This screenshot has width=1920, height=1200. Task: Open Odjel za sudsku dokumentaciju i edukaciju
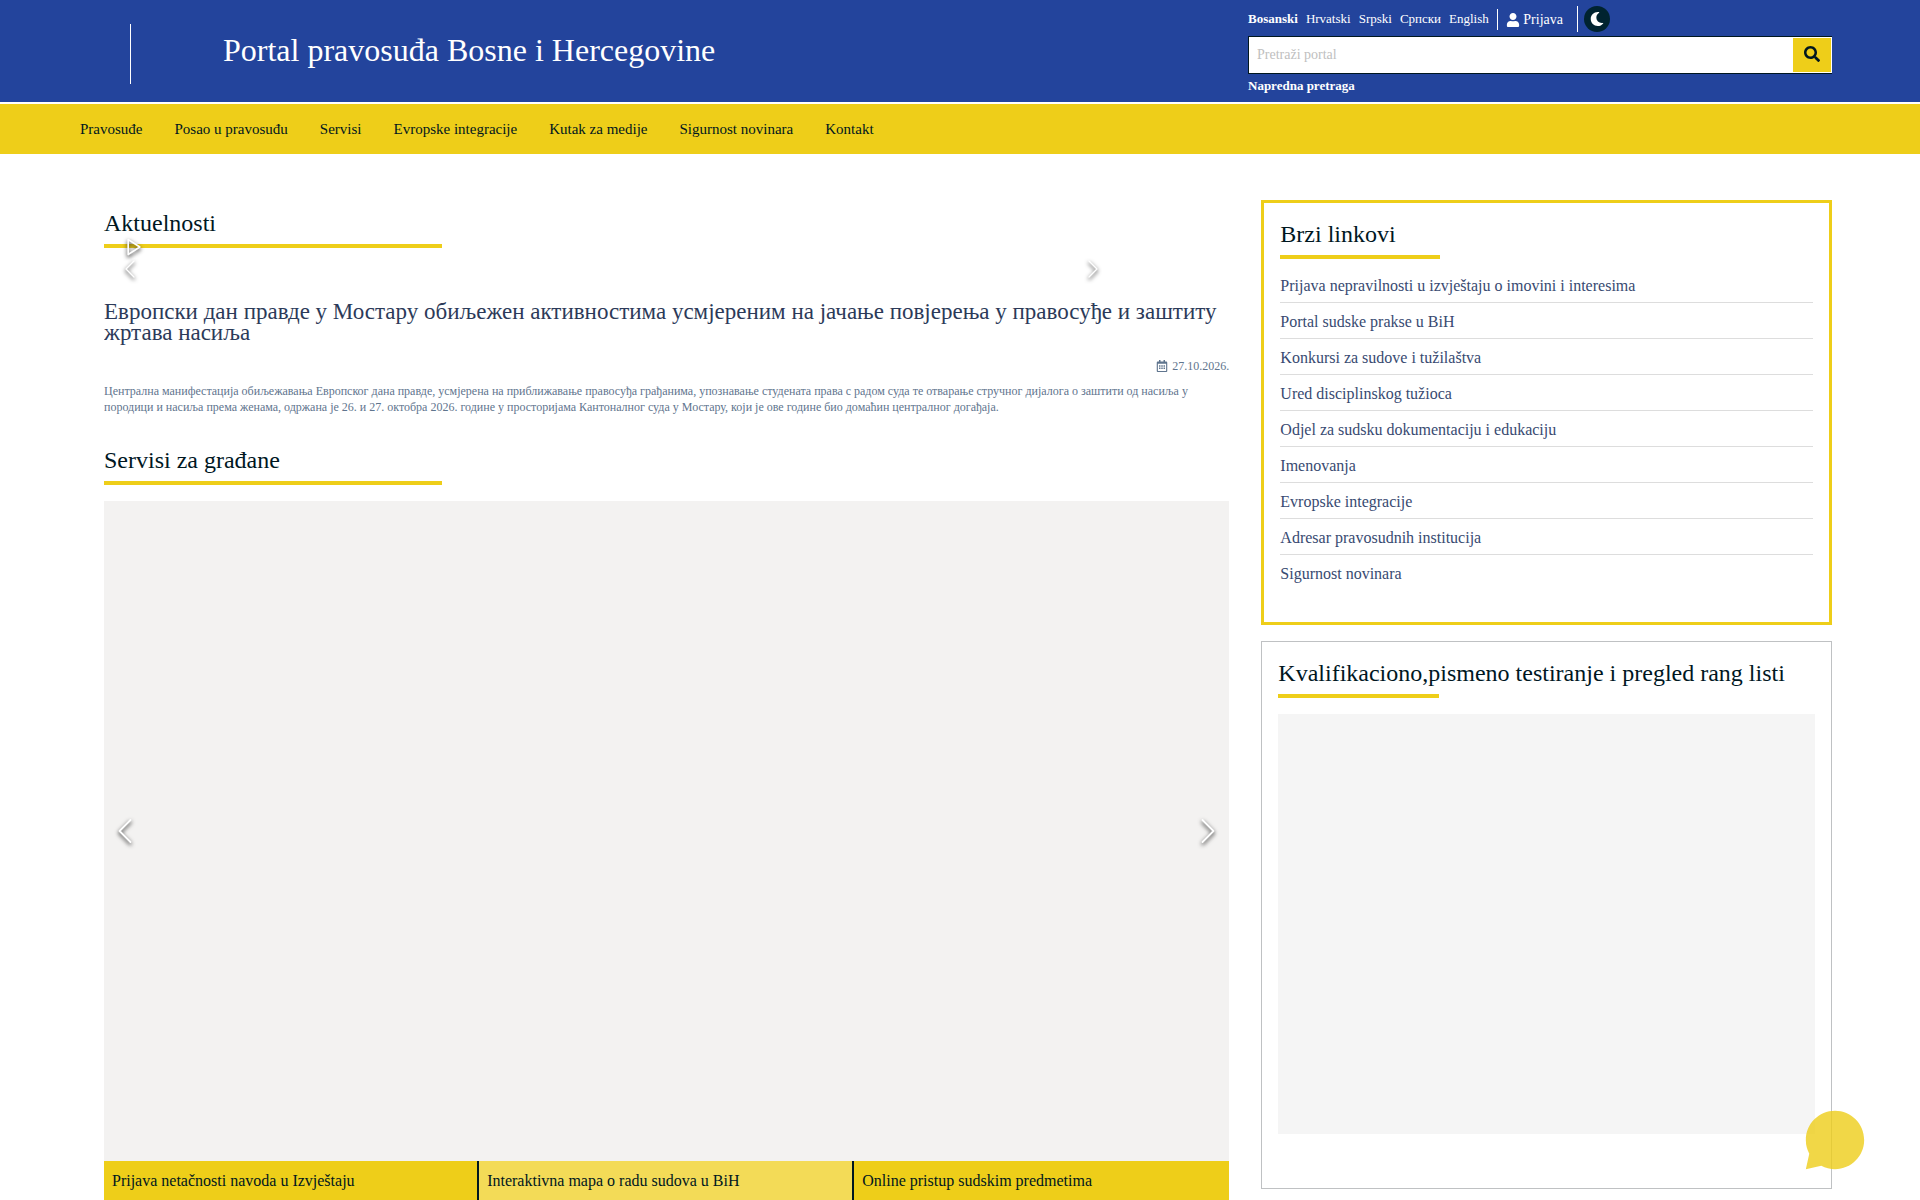click(1418, 430)
